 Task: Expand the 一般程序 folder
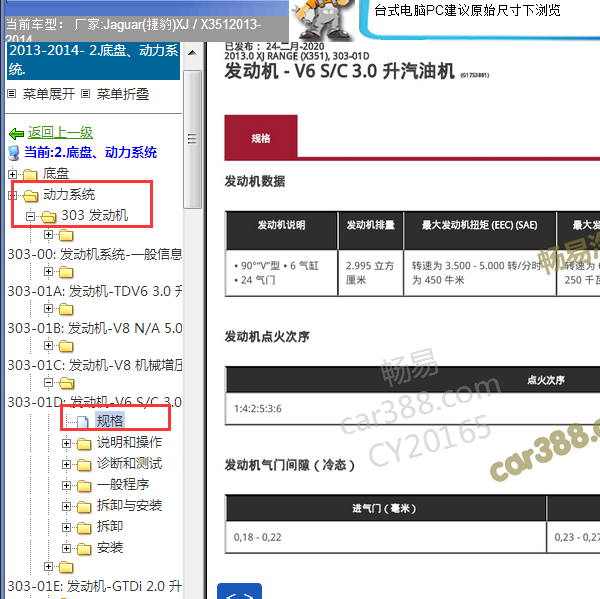click(x=67, y=485)
